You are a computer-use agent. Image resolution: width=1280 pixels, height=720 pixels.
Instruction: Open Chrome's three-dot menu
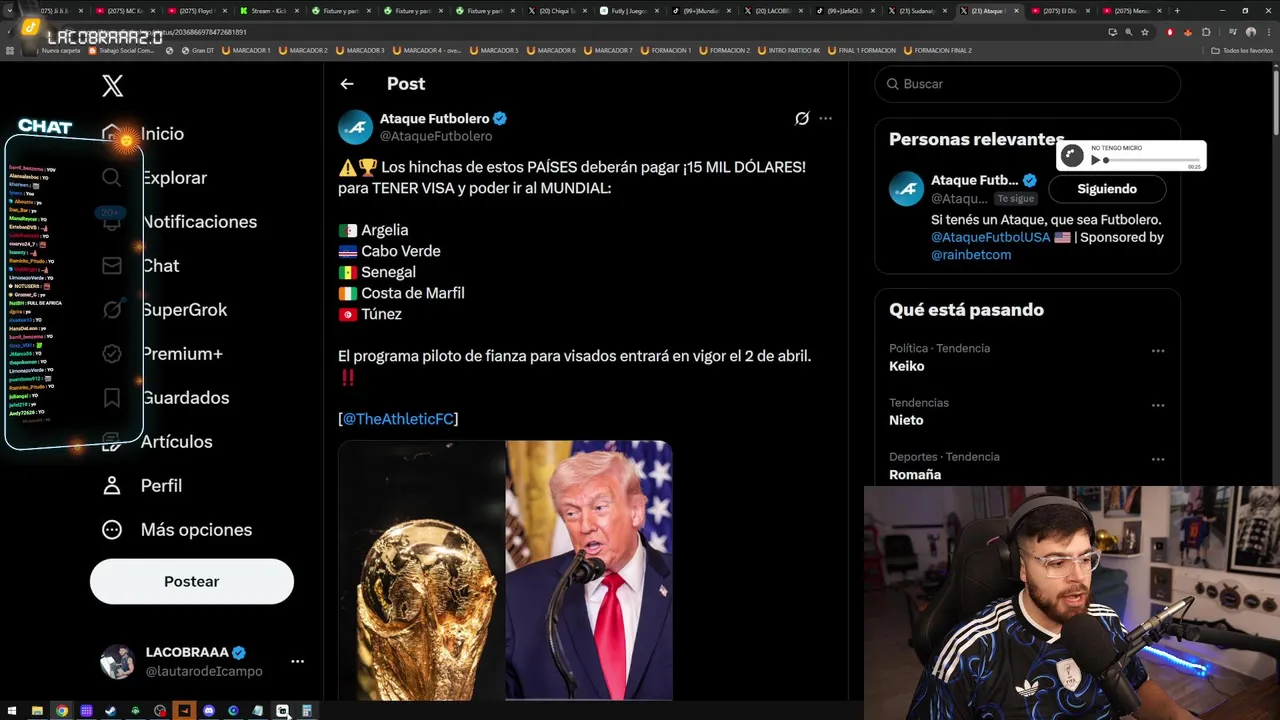coord(1267,32)
